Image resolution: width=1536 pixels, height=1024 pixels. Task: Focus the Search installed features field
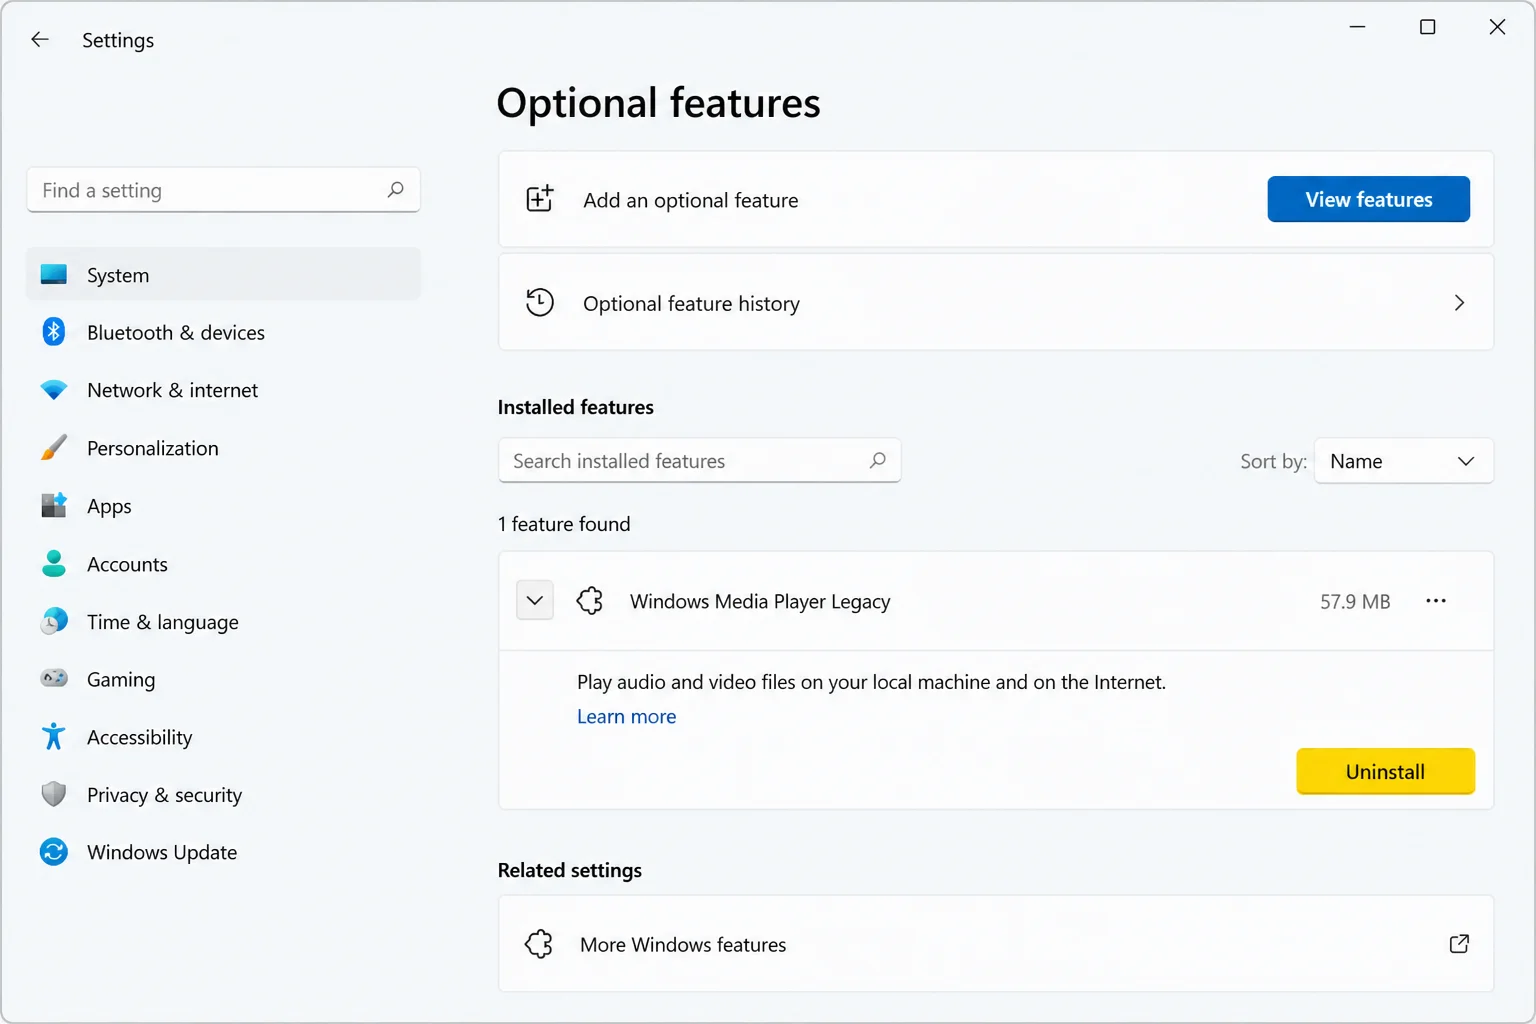tap(699, 460)
